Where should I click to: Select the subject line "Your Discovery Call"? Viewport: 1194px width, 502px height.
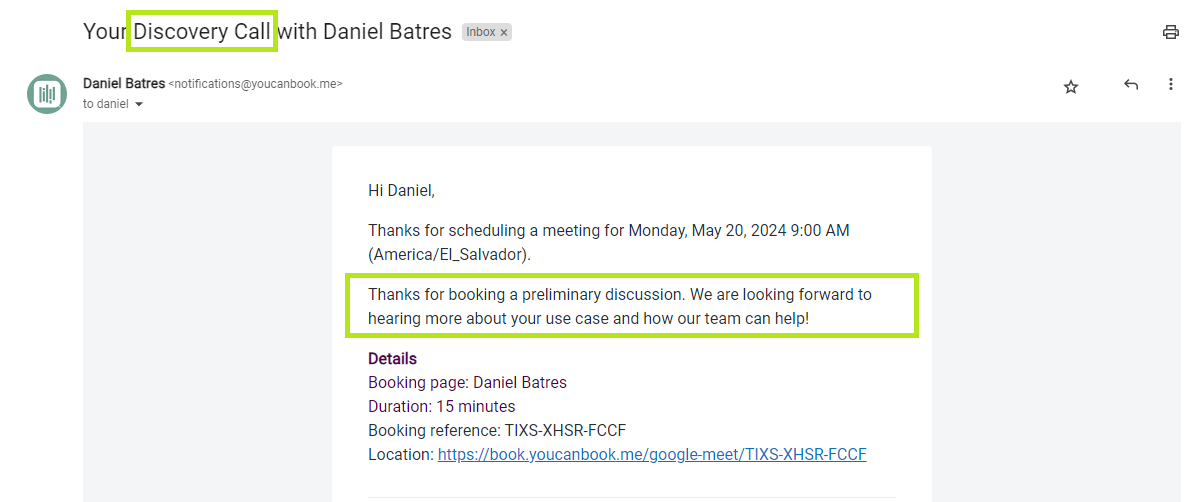coord(176,31)
